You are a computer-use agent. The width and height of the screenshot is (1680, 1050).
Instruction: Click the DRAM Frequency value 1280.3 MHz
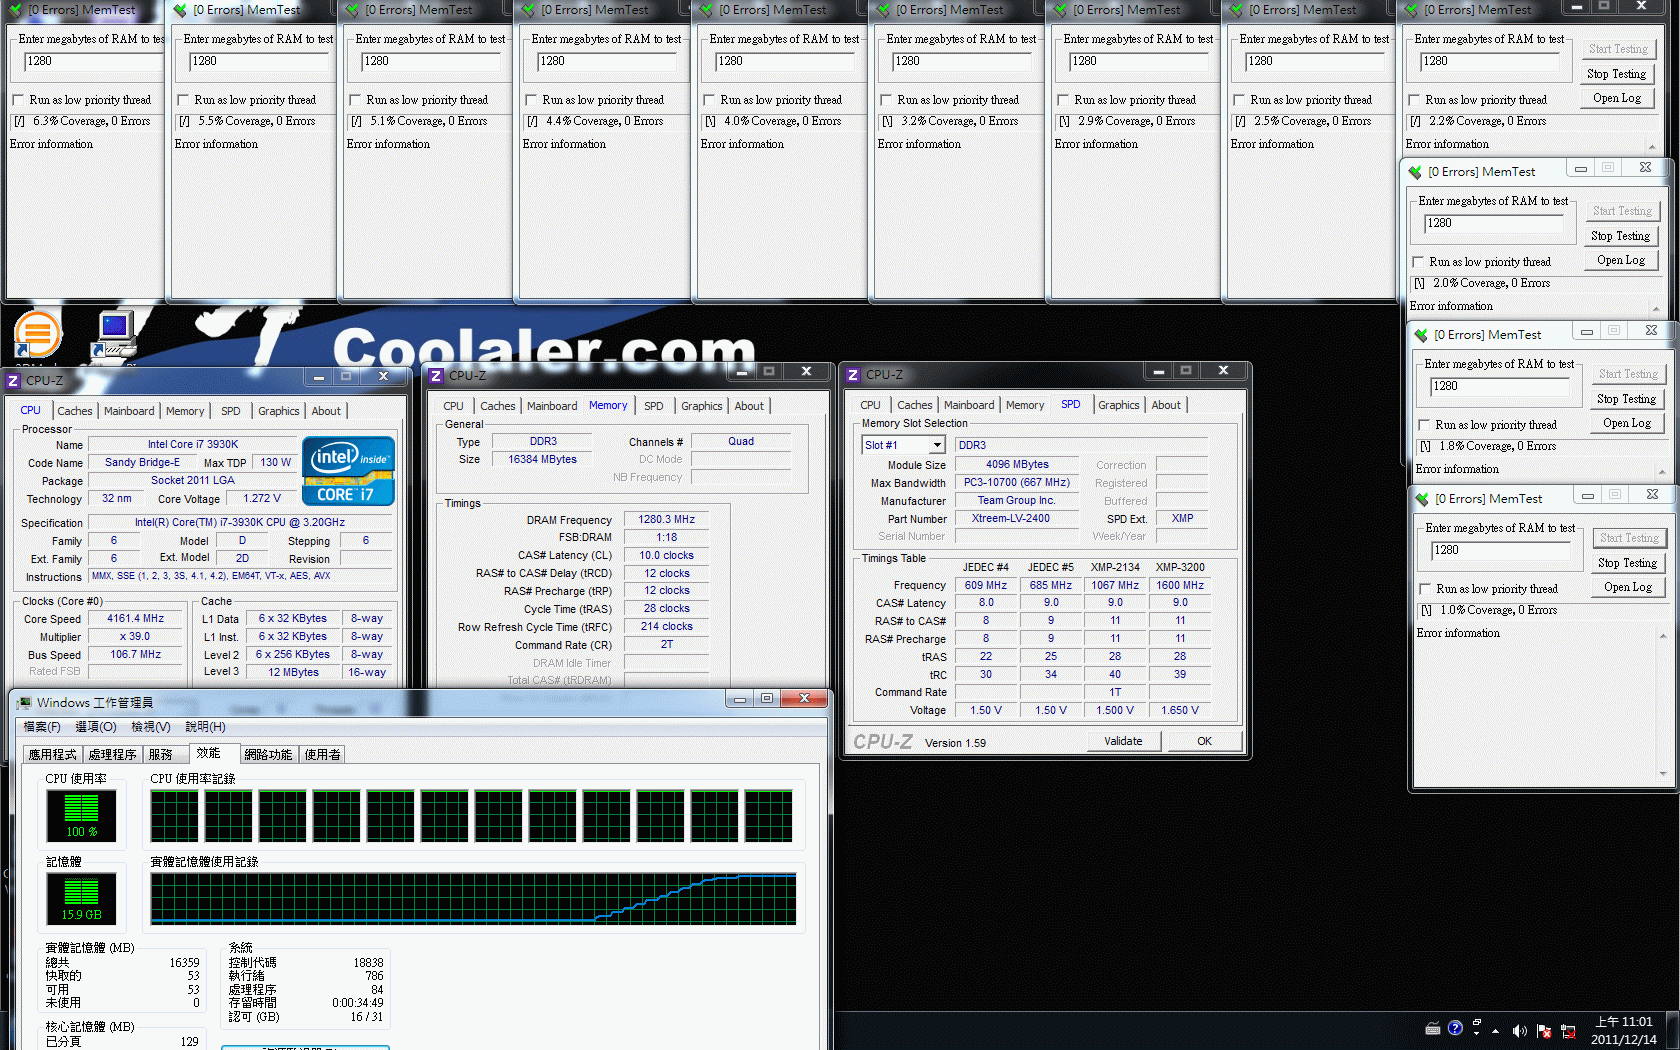click(x=666, y=519)
